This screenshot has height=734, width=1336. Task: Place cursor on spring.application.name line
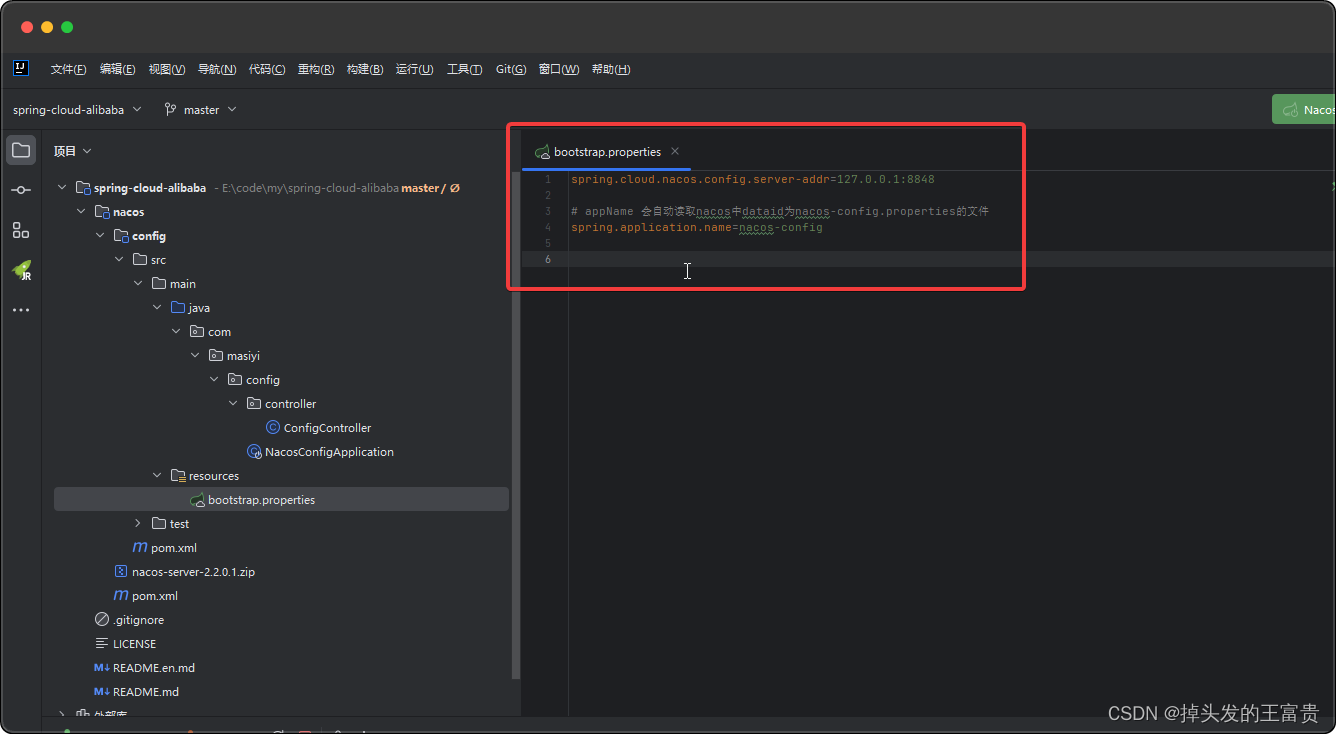pos(697,227)
